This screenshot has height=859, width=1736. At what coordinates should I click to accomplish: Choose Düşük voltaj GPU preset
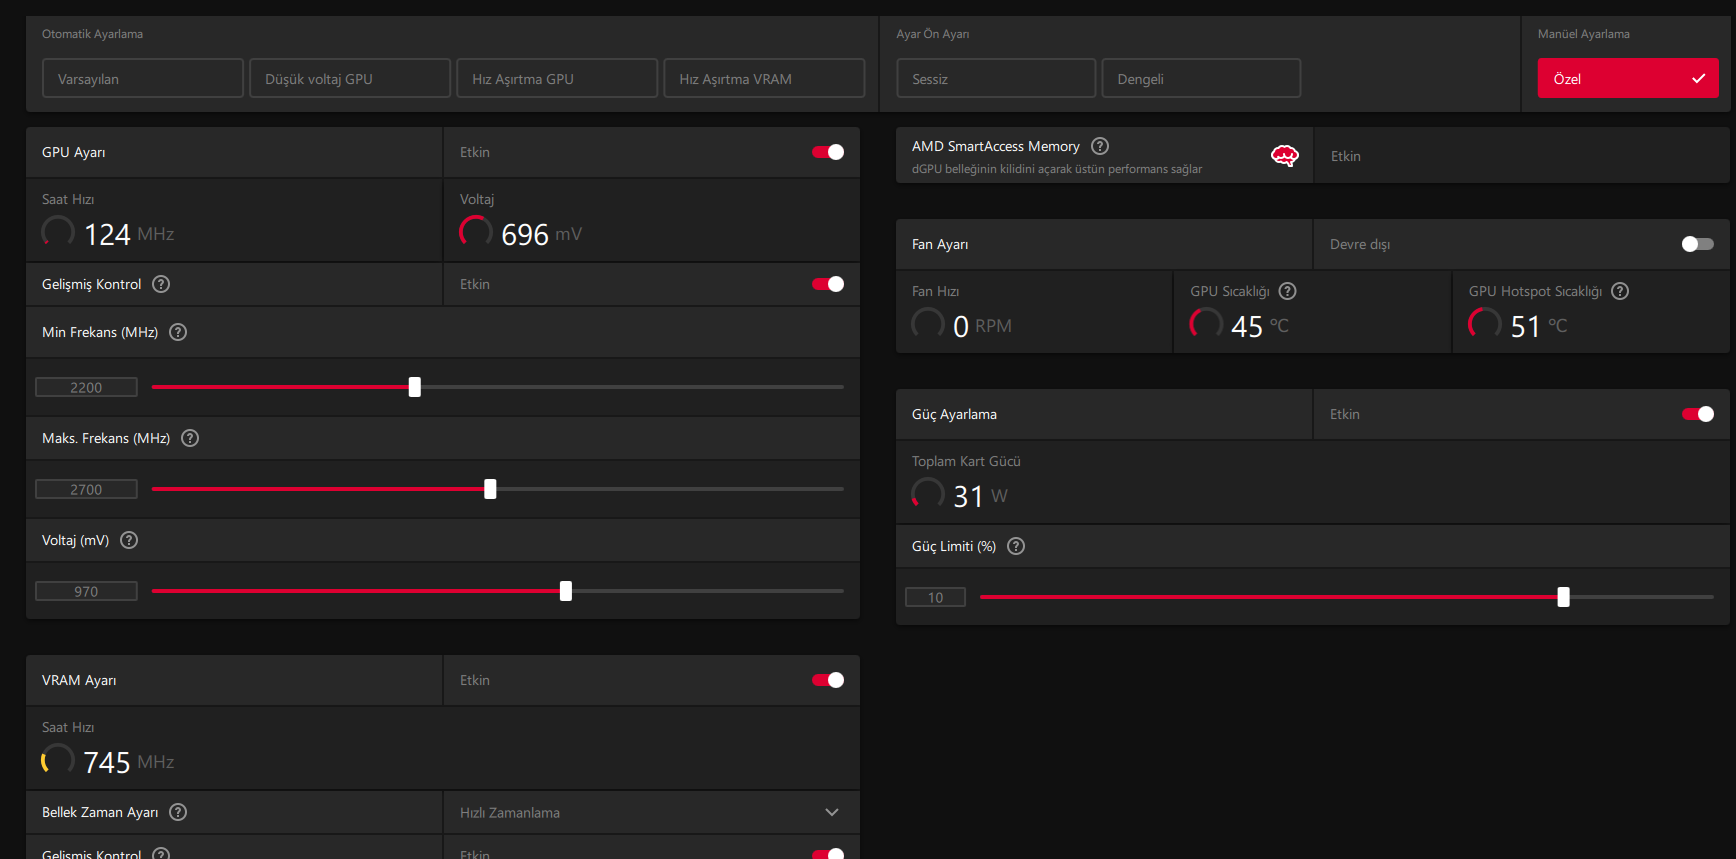pyautogui.click(x=350, y=78)
